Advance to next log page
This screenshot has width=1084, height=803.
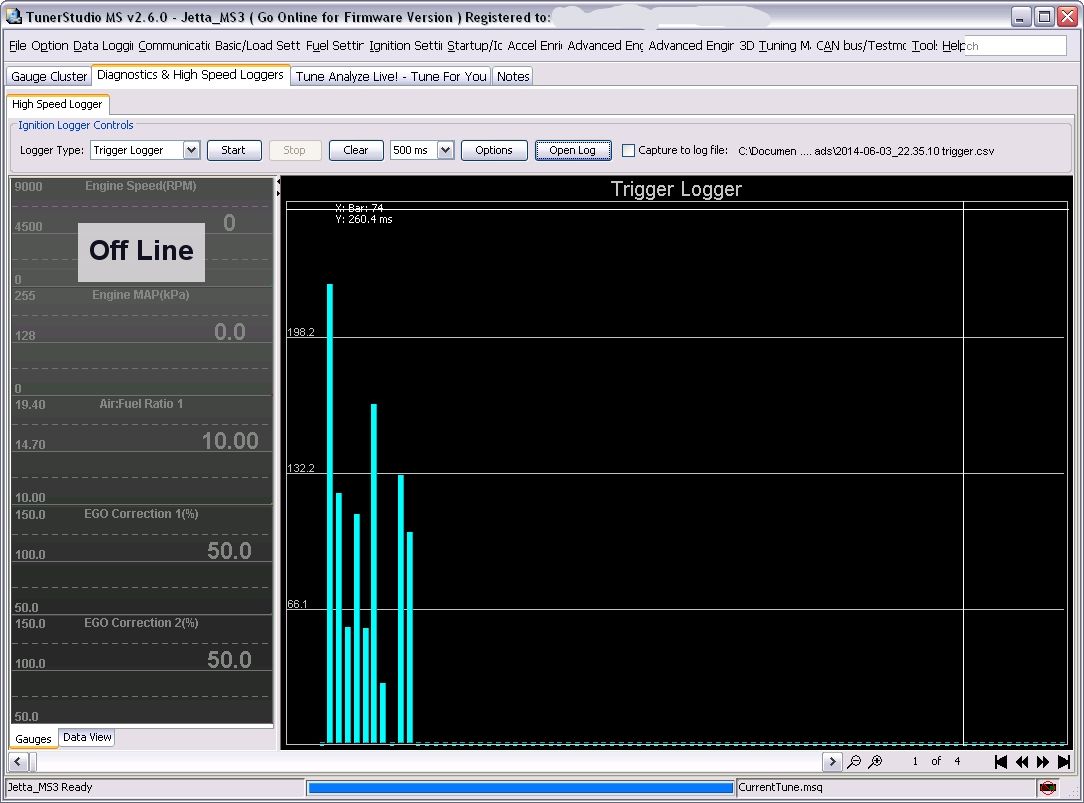[1043, 762]
